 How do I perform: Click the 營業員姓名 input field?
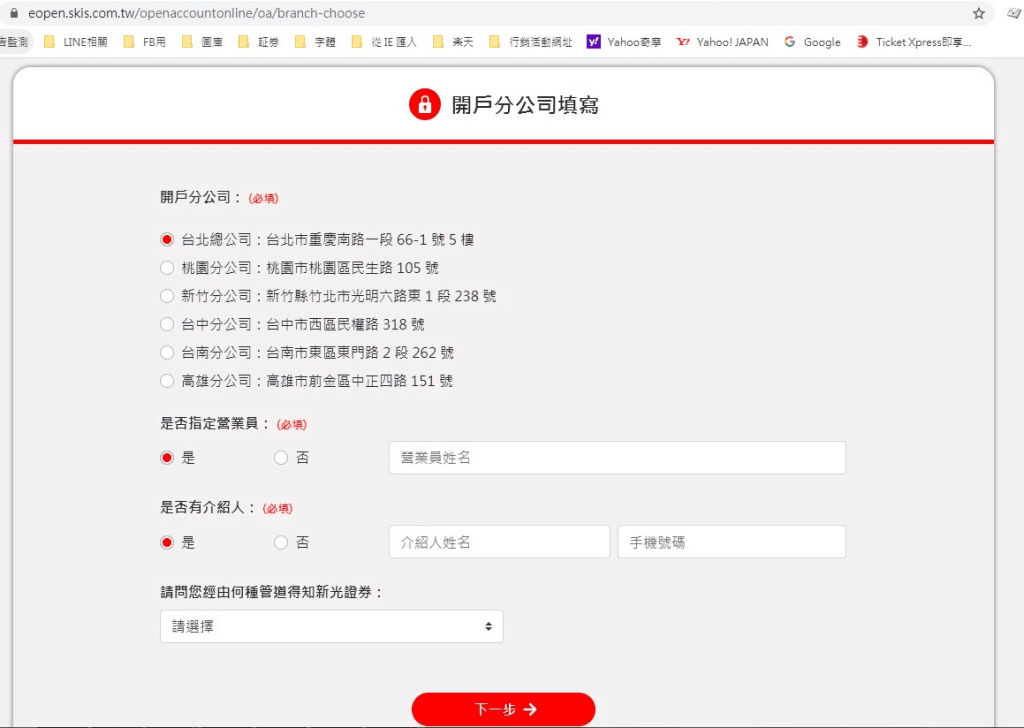617,458
